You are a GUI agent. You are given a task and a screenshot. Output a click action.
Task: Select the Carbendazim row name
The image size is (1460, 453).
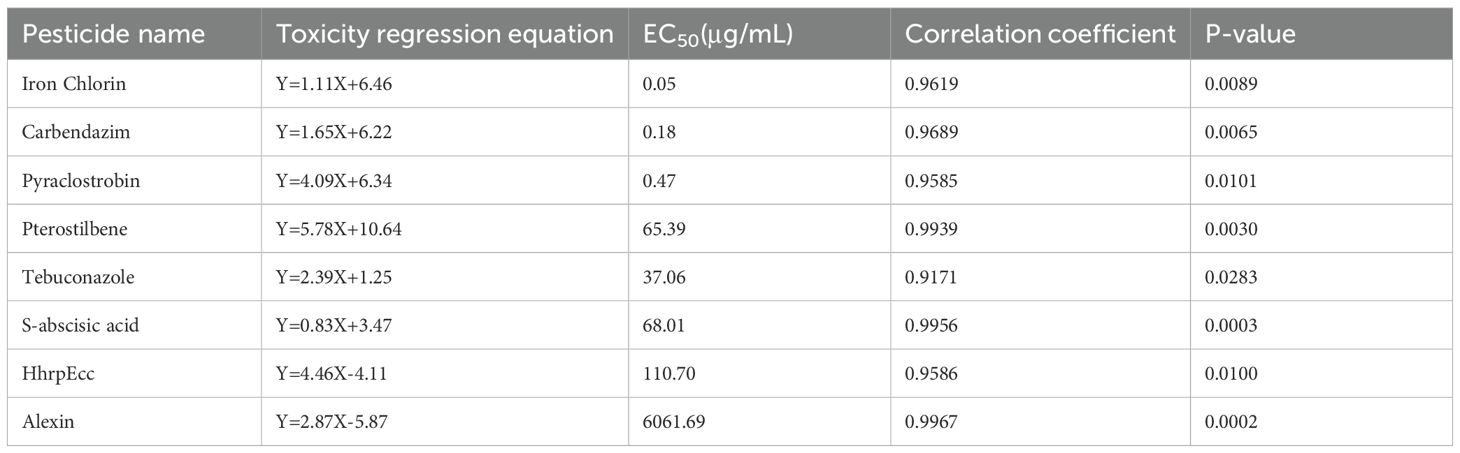coord(62,132)
